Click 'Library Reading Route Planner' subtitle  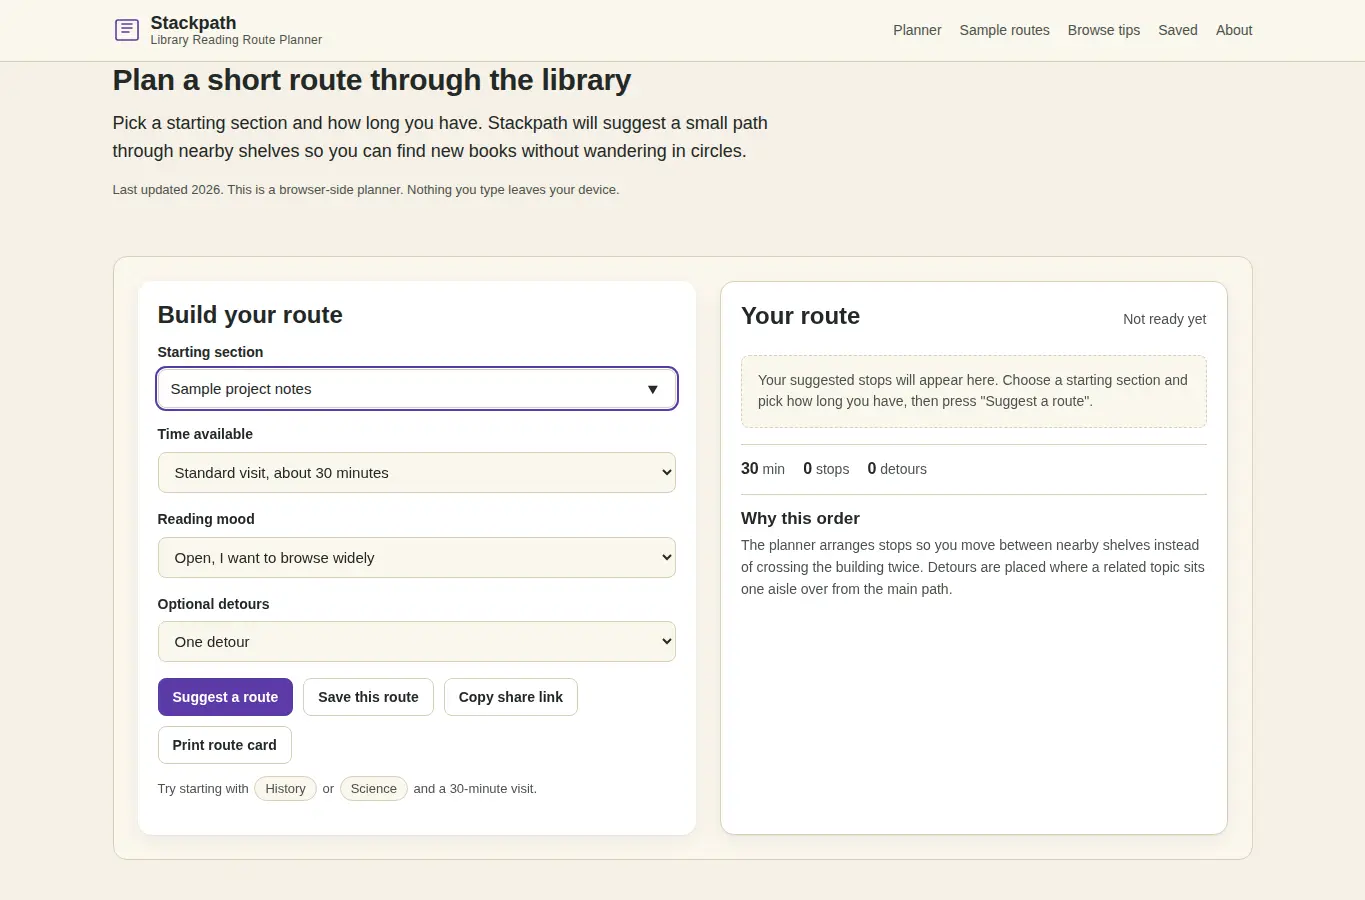[x=236, y=40]
